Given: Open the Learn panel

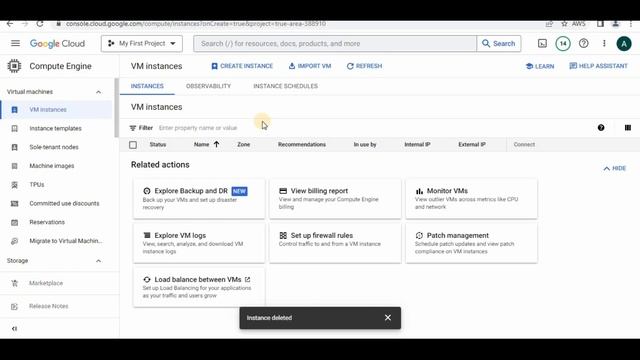Looking at the screenshot, I should click(x=540, y=66).
